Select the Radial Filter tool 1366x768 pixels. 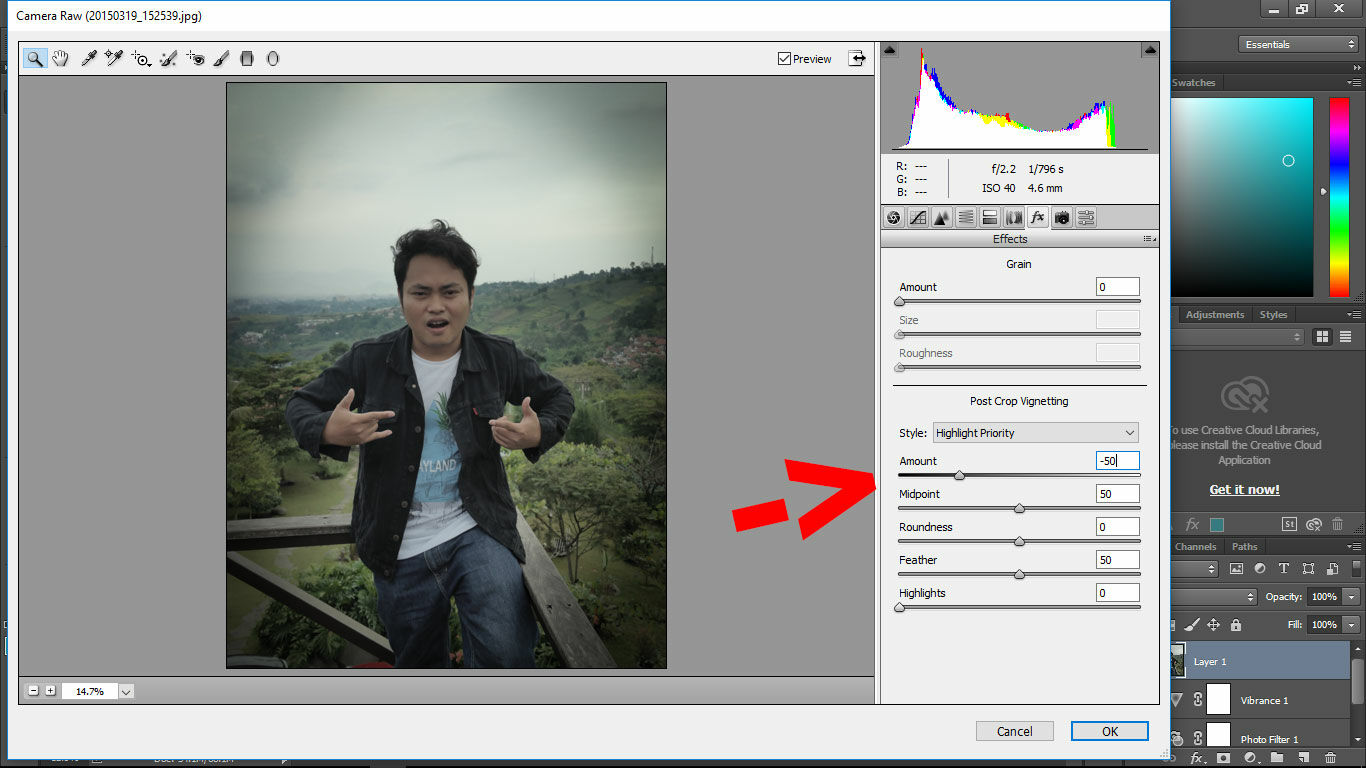[273, 58]
